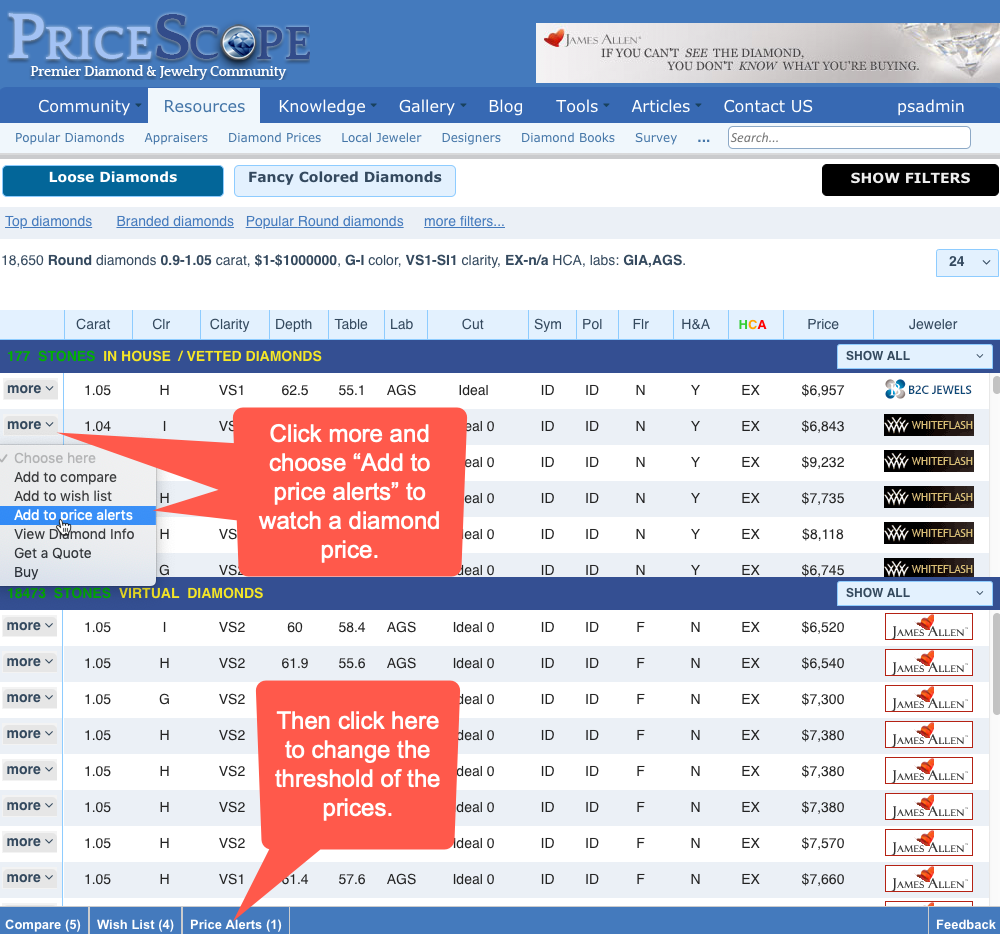Expand more dropdown on the 1.04 carat row
The width and height of the screenshot is (1000, 934).
(x=30, y=425)
